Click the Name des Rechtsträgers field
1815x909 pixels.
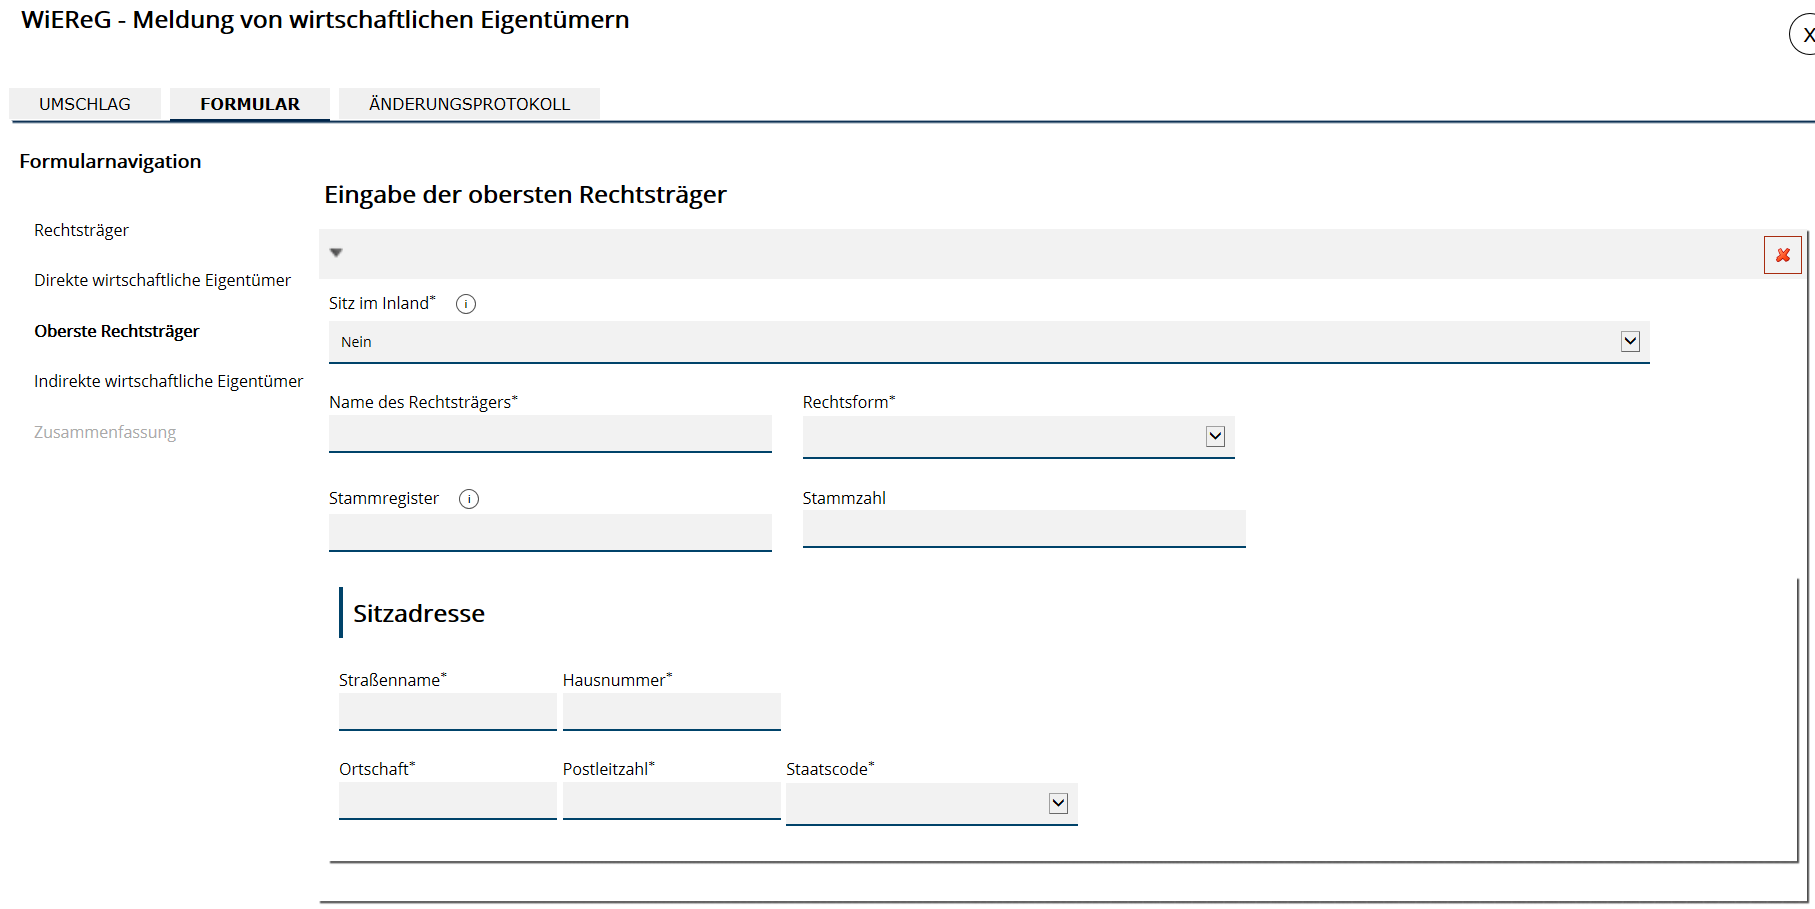pos(550,434)
